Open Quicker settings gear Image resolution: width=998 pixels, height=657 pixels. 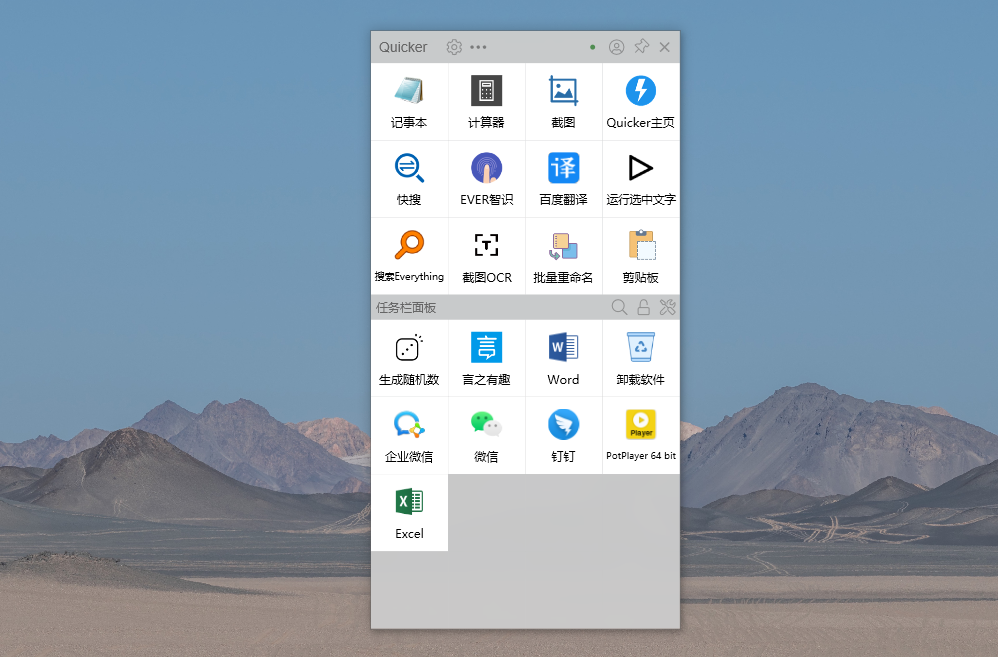click(454, 47)
